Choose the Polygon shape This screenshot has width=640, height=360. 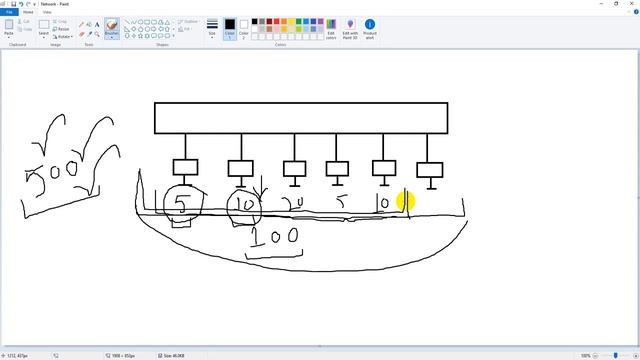coord(161,22)
